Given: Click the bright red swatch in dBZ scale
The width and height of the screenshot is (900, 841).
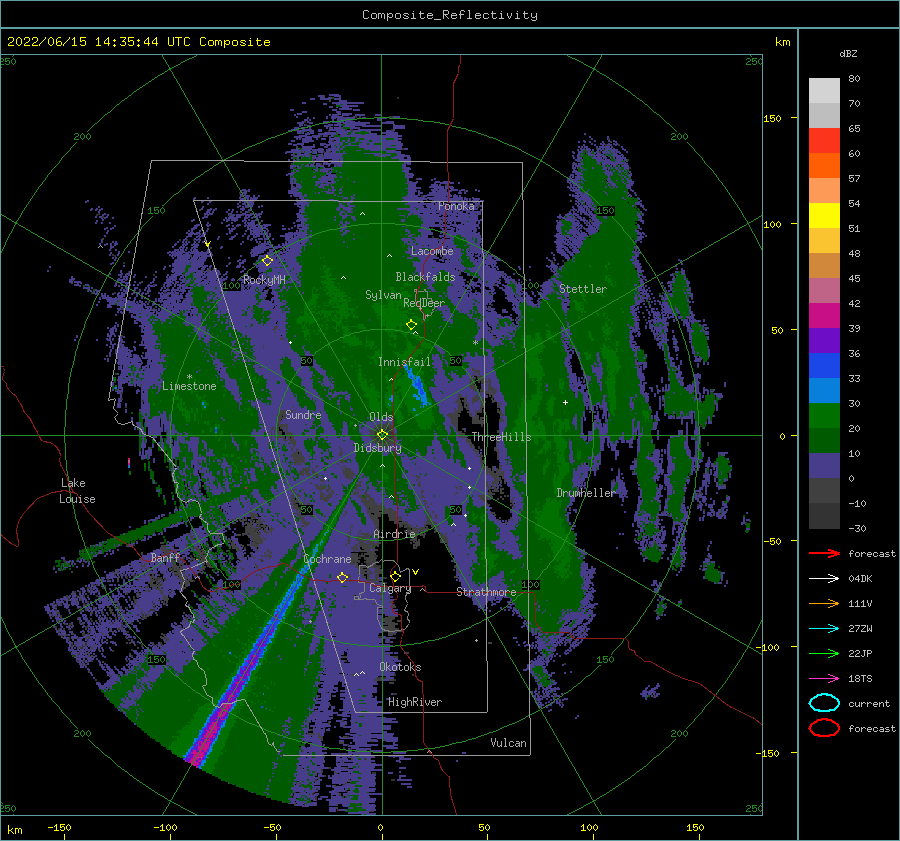Looking at the screenshot, I should pyautogui.click(x=824, y=141).
